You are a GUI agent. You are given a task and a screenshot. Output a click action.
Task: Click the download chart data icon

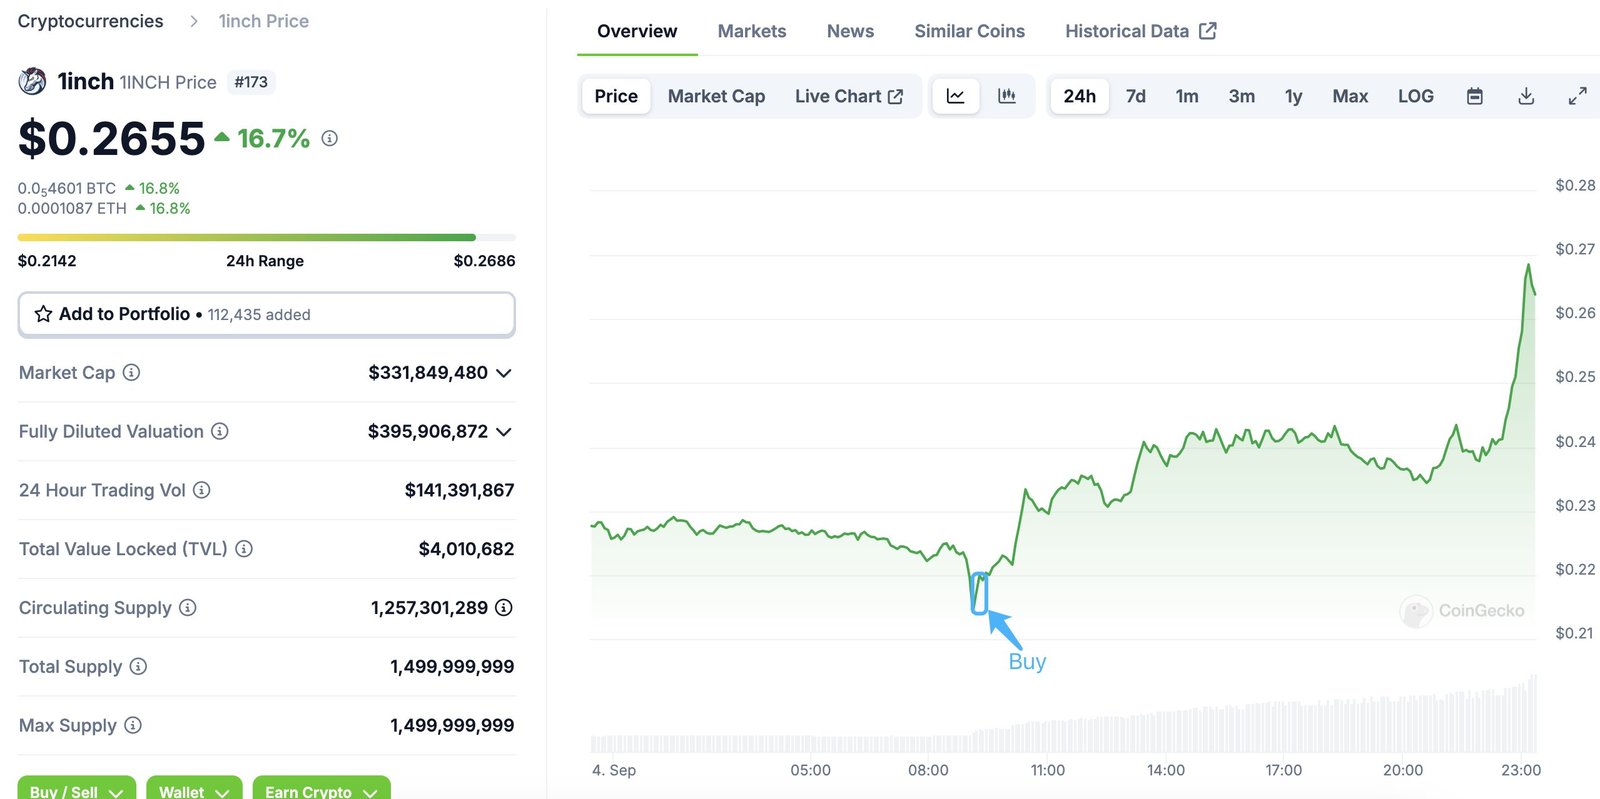click(x=1526, y=96)
